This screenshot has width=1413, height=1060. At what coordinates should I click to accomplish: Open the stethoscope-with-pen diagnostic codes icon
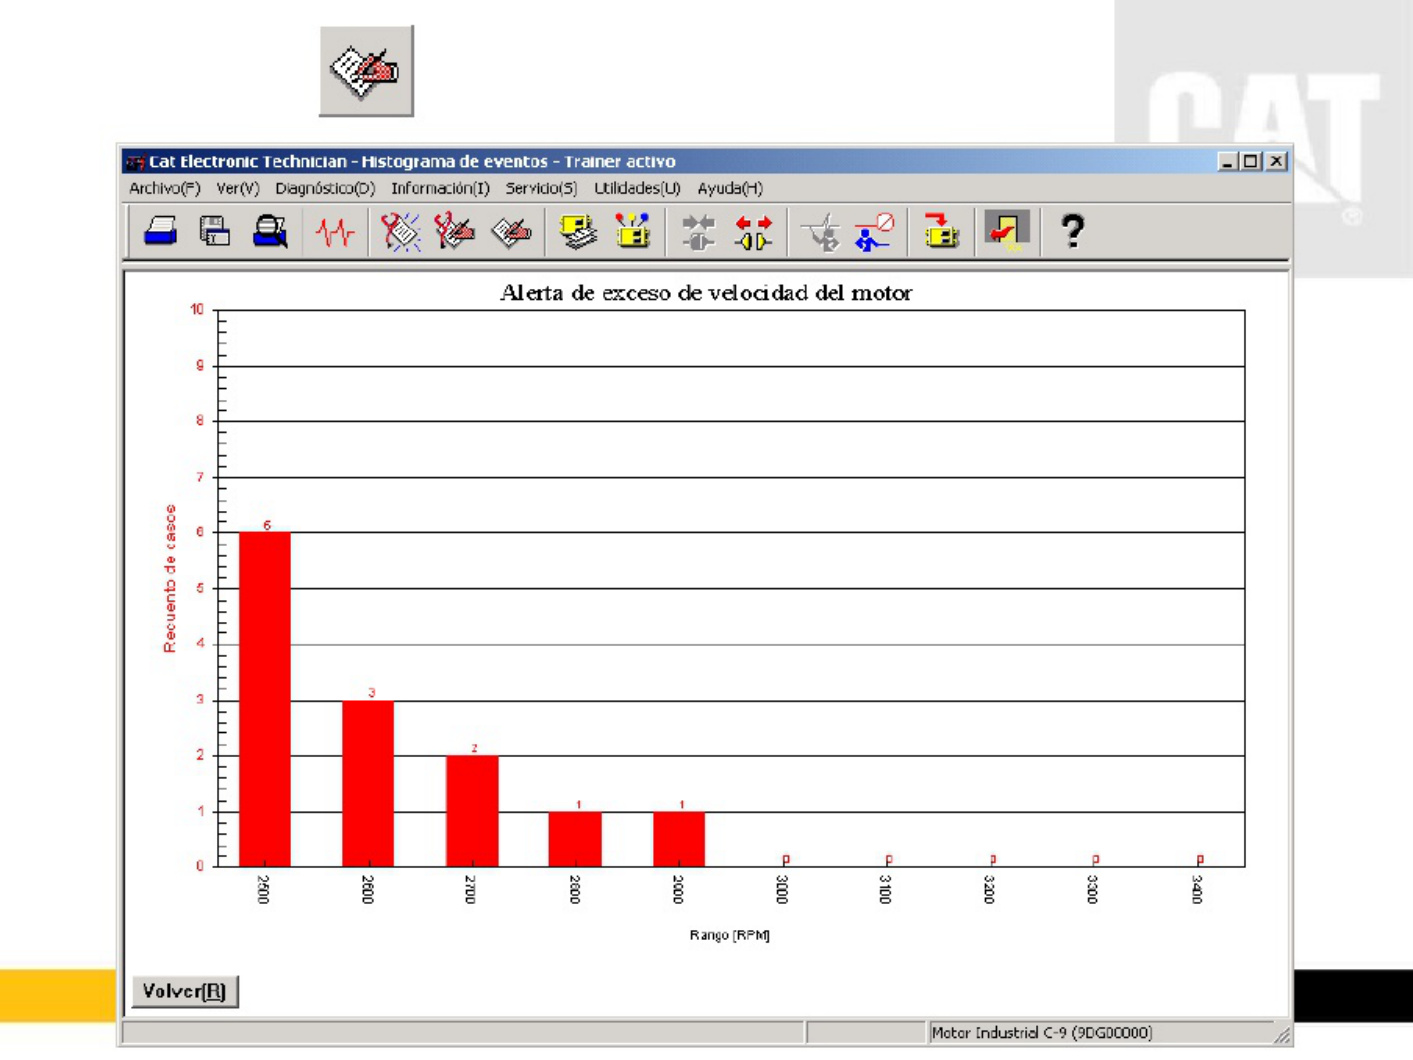point(454,232)
